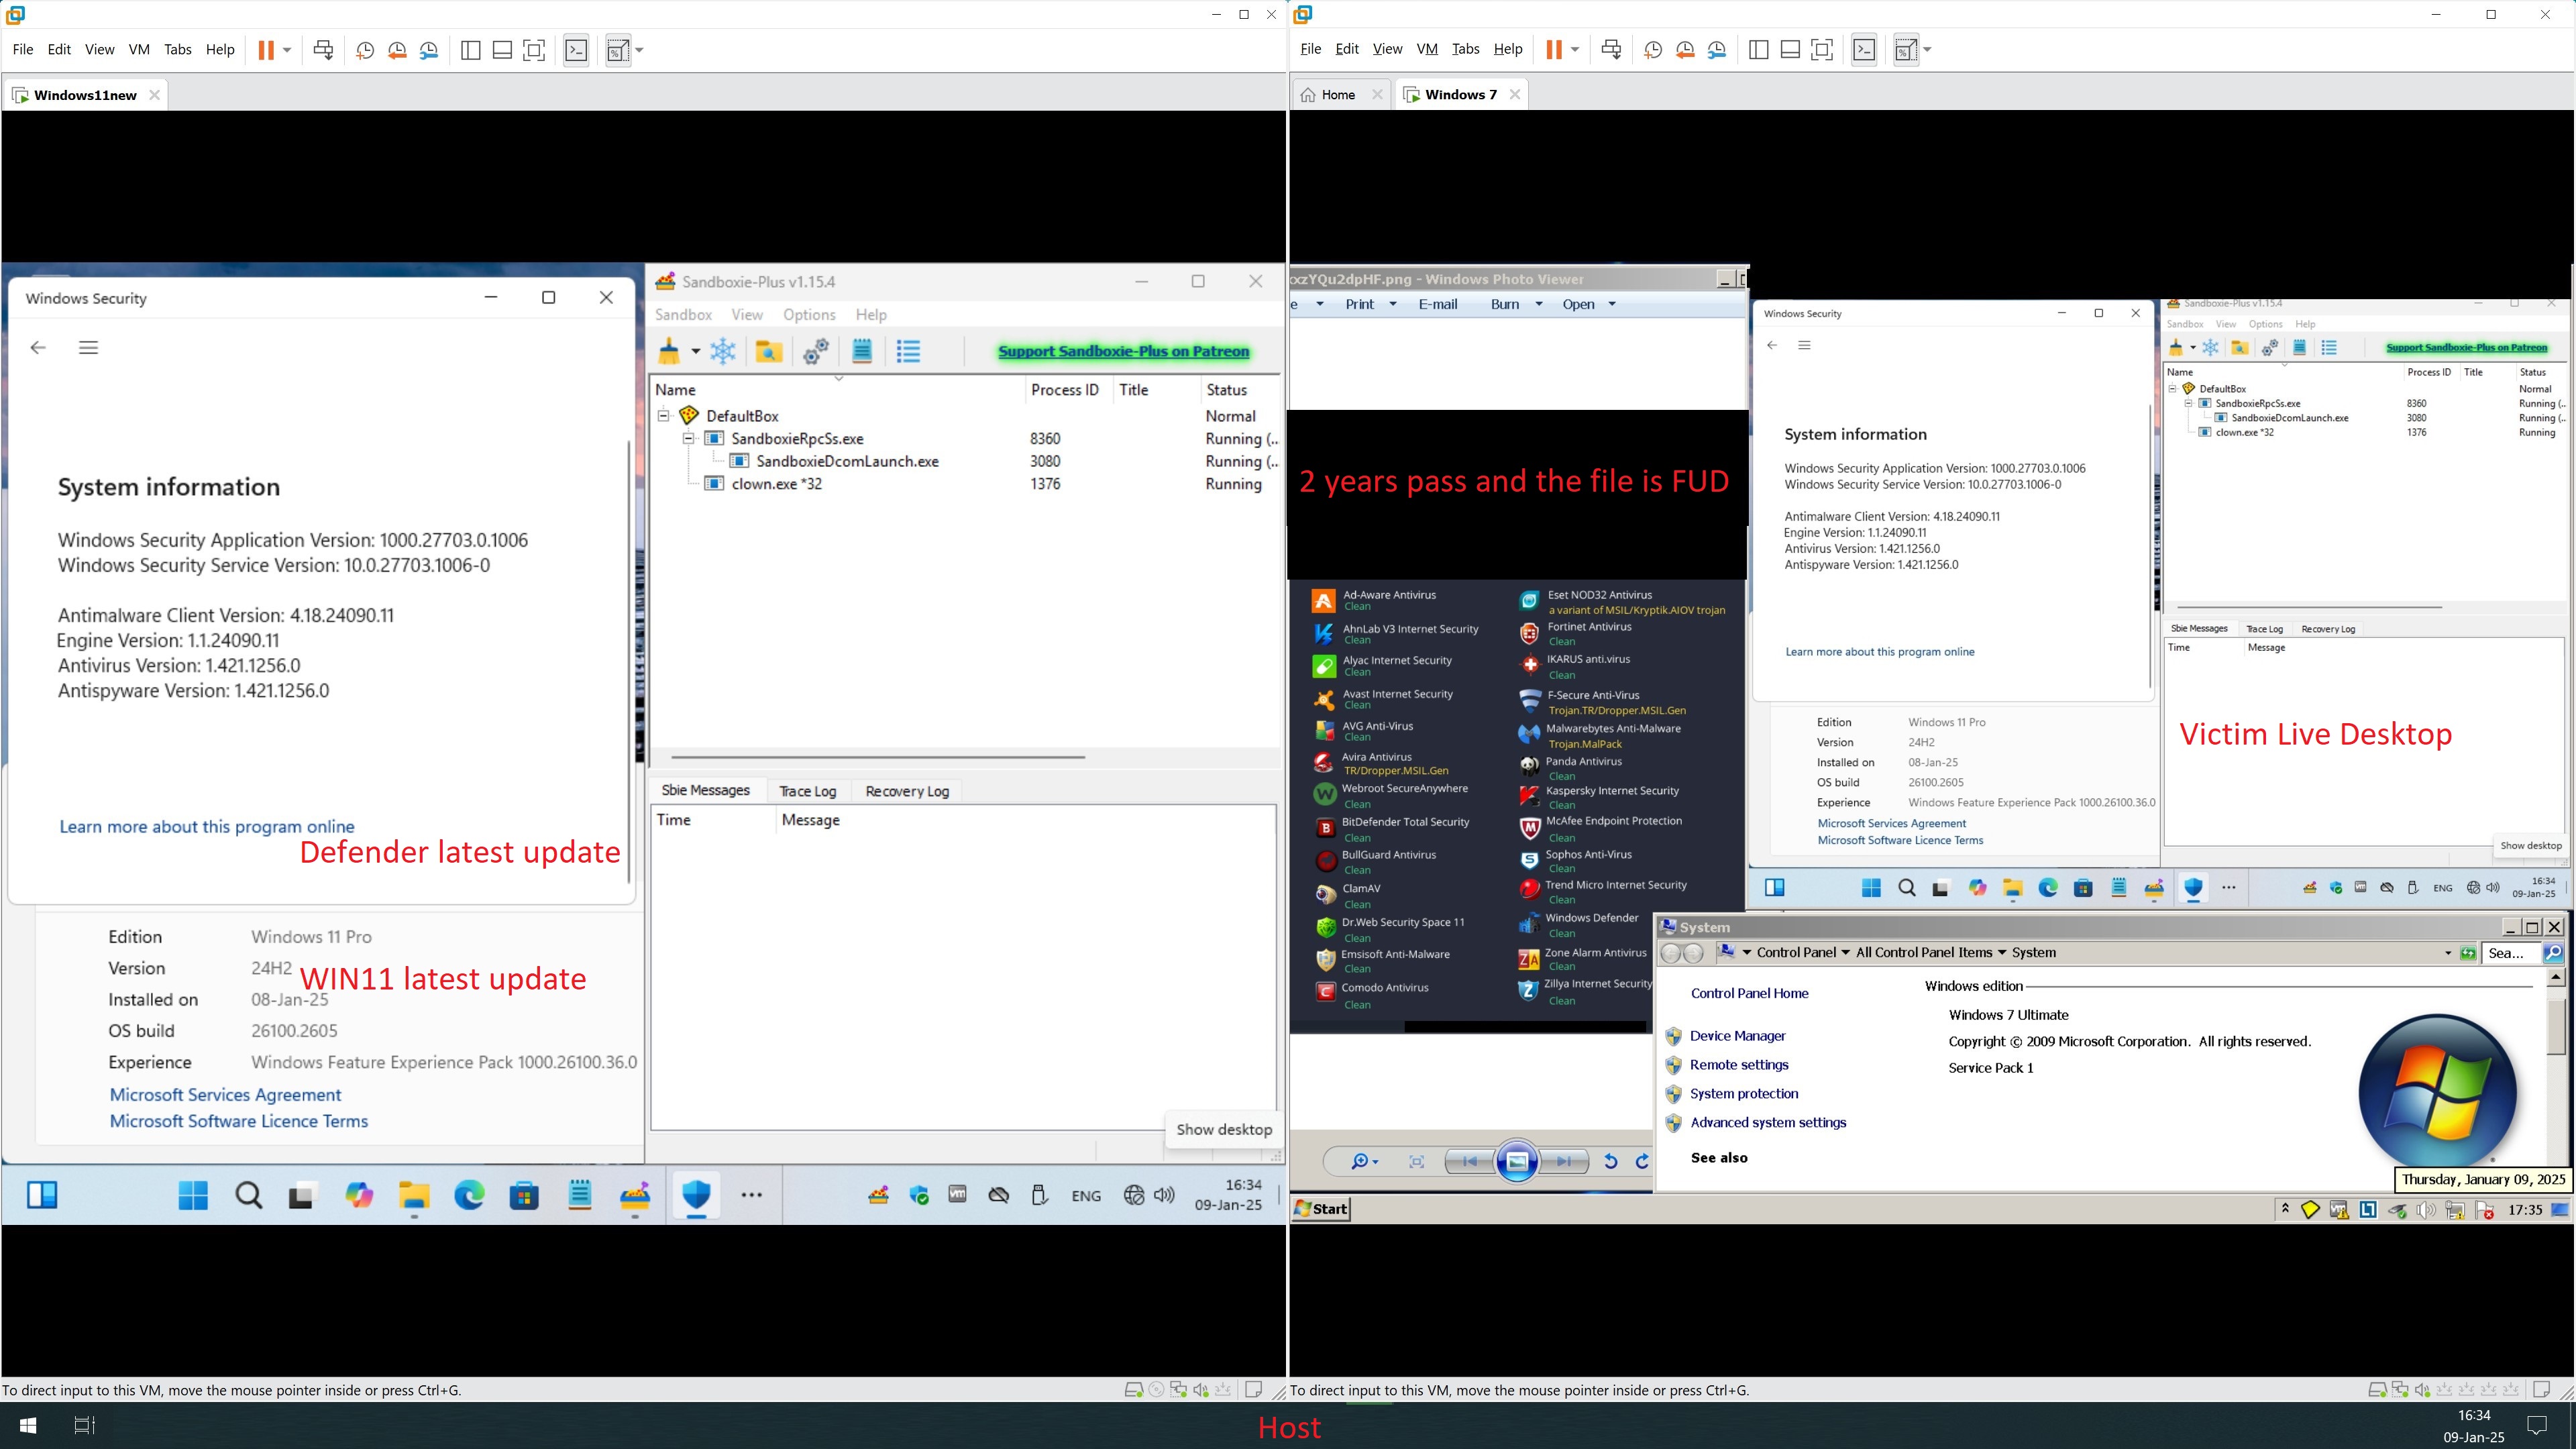The image size is (2576, 1449).
Task: Open File Explorer on large Windows 11 taskbar
Action: (414, 1195)
